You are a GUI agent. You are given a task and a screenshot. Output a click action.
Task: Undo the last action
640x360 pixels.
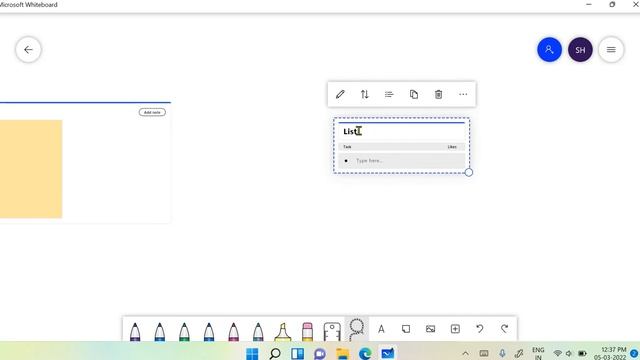[480, 329]
